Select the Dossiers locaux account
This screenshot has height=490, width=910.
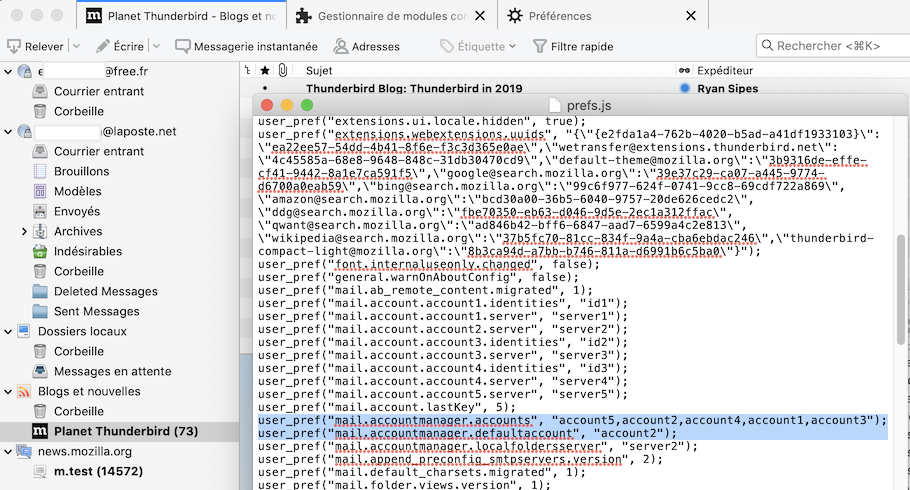point(82,332)
